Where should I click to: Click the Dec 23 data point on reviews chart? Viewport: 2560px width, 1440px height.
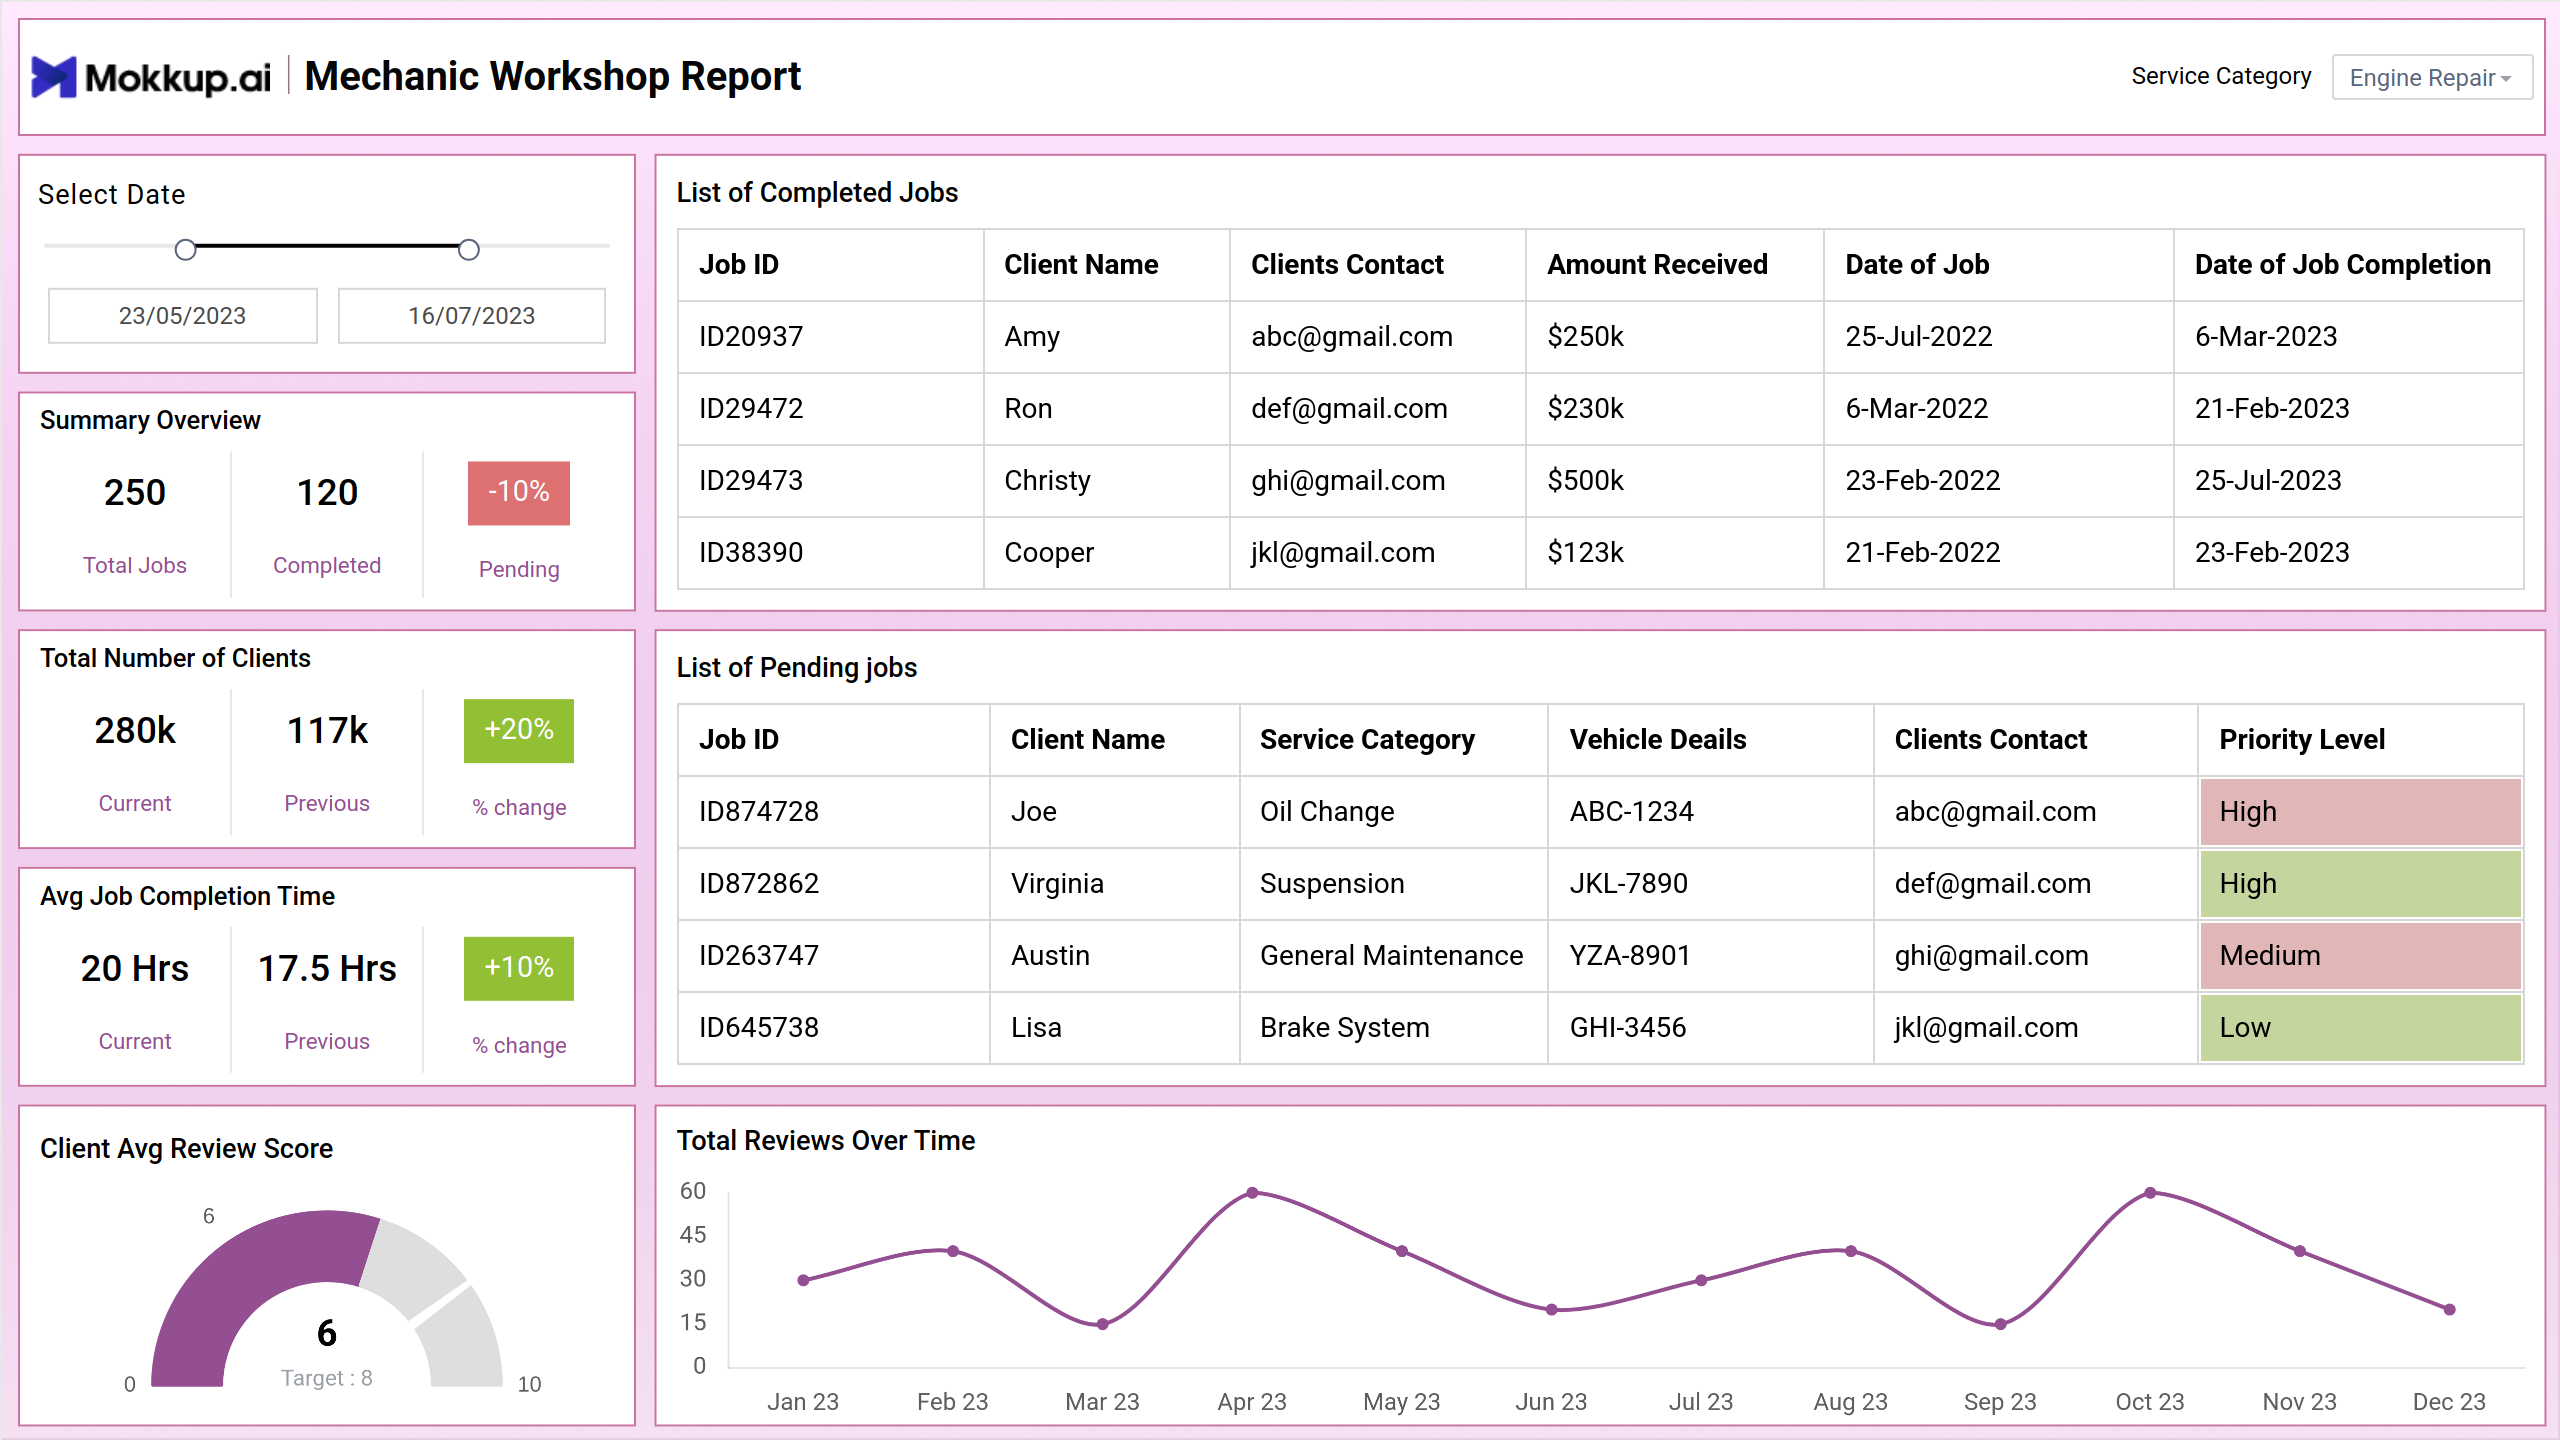[x=2449, y=1309]
